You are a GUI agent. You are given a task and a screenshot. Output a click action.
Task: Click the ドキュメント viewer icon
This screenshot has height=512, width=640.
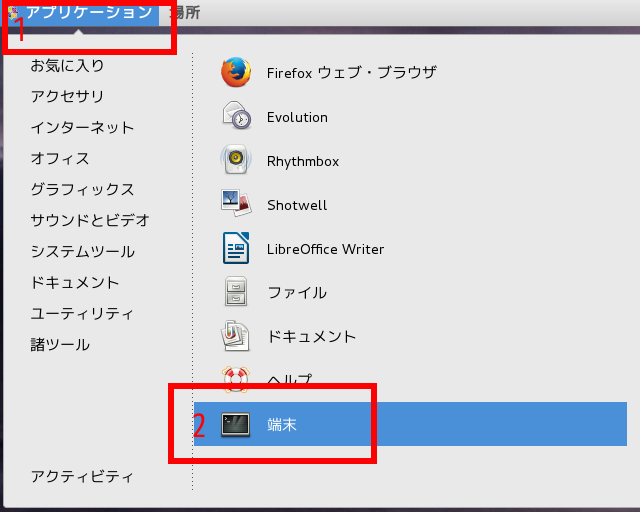tap(235, 336)
